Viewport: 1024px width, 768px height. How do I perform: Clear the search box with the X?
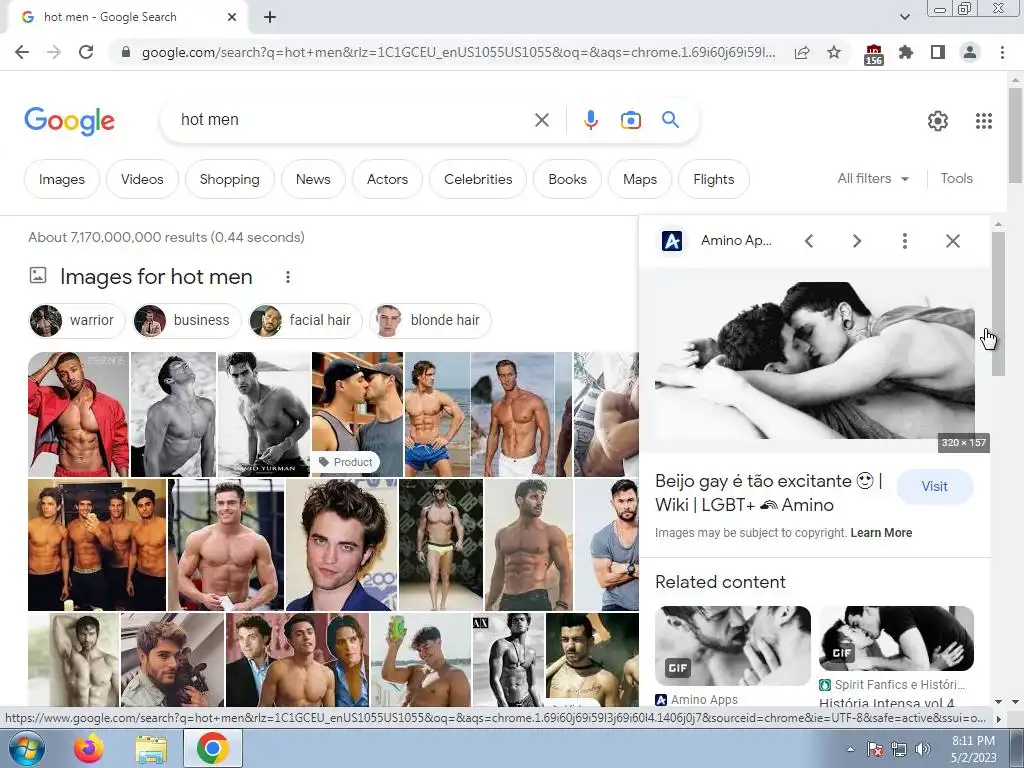[x=541, y=120]
